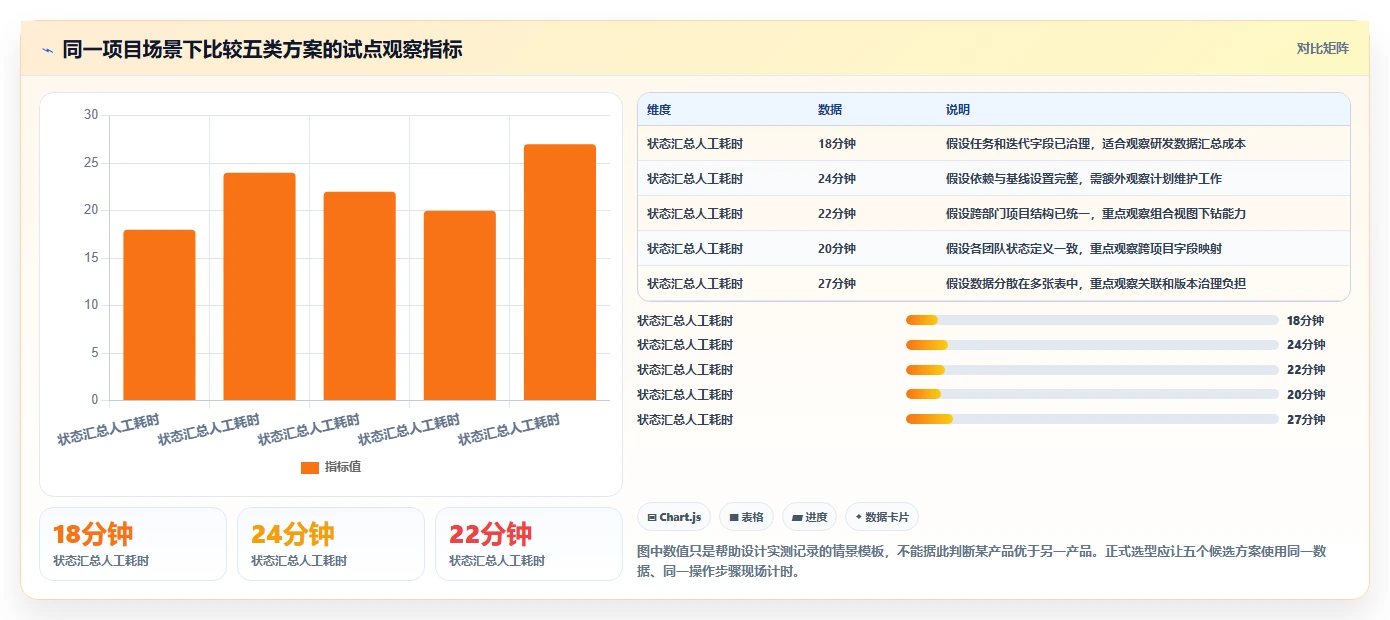Image resolution: width=1390 pixels, height=620 pixels.
Task: Select the 表格 chip label
Action: [752, 517]
